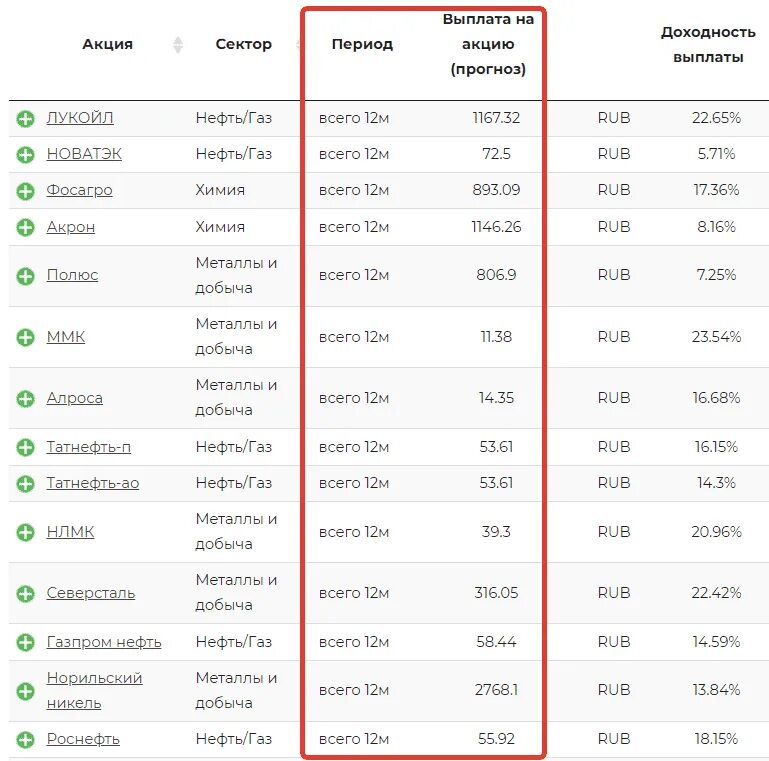Expand the НОВАТЭК row with plus icon
Screen dimensions: 769x761
click(25, 155)
